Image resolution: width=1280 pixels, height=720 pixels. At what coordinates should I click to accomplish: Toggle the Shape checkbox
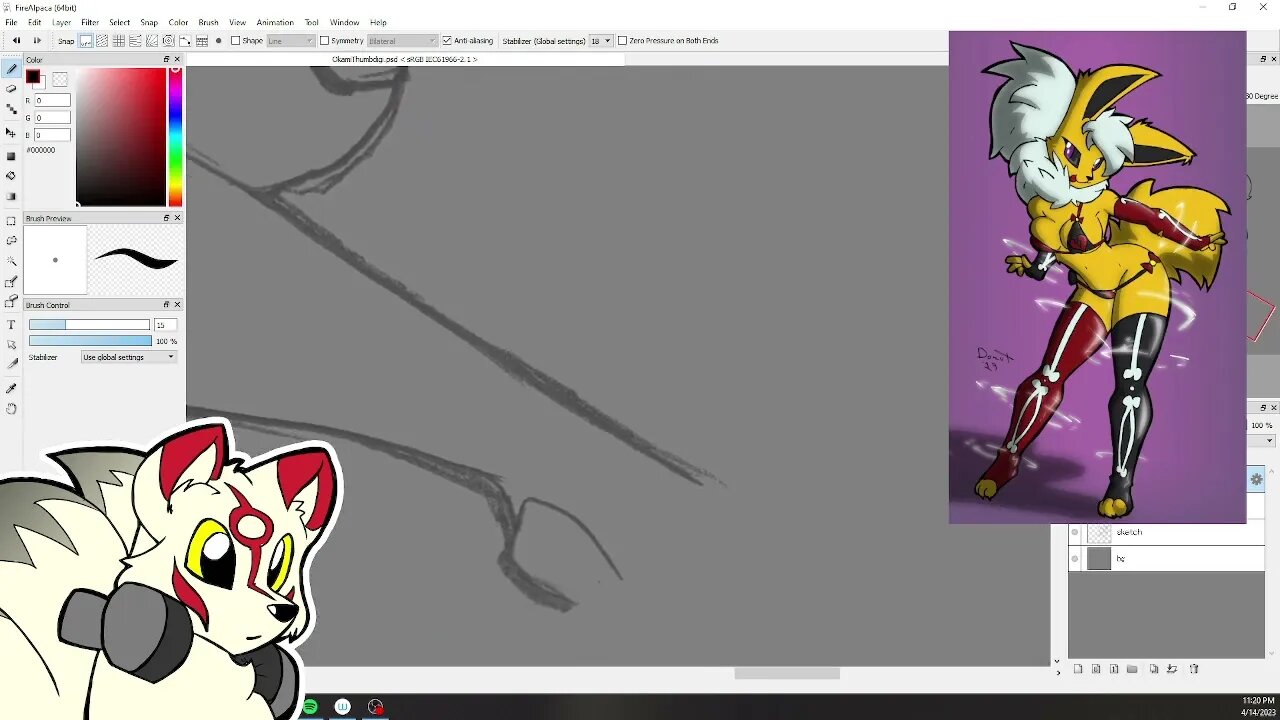click(x=235, y=41)
